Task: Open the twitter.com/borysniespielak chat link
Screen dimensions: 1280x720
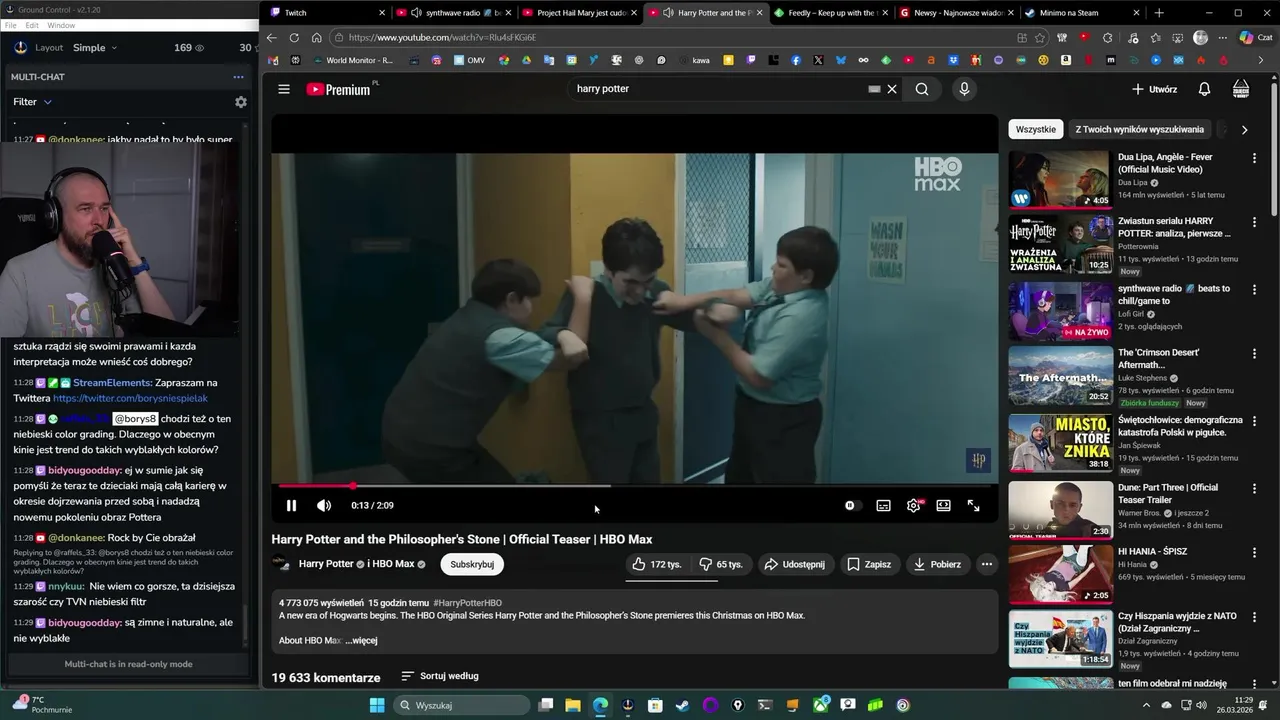Action: (130, 398)
